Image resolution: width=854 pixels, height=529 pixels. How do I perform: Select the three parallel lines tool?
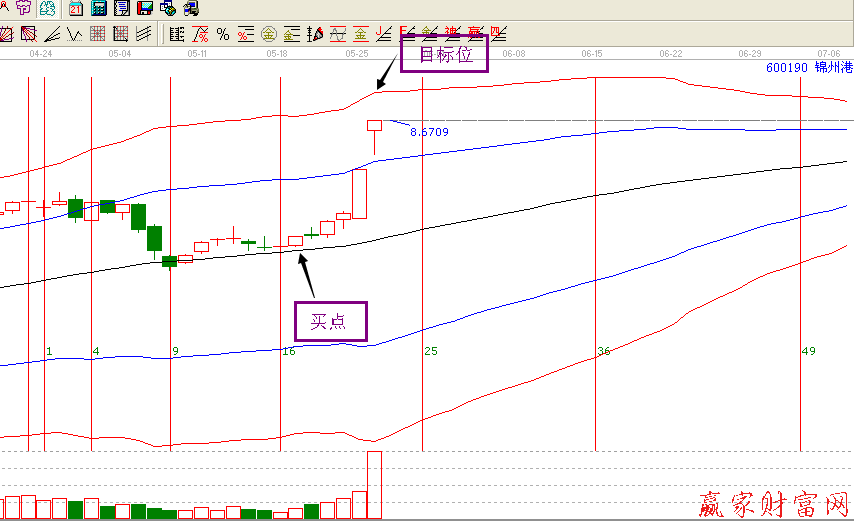coord(143,35)
